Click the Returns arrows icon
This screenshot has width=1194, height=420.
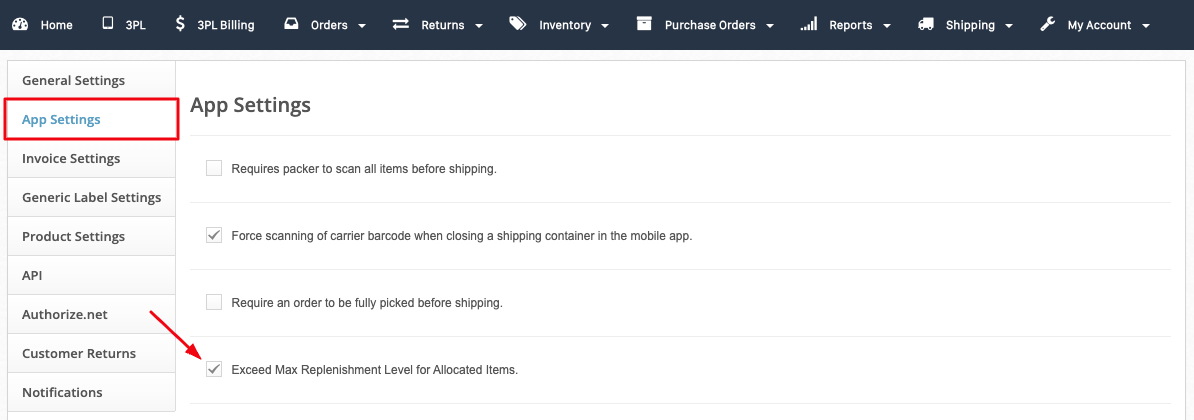click(x=401, y=24)
